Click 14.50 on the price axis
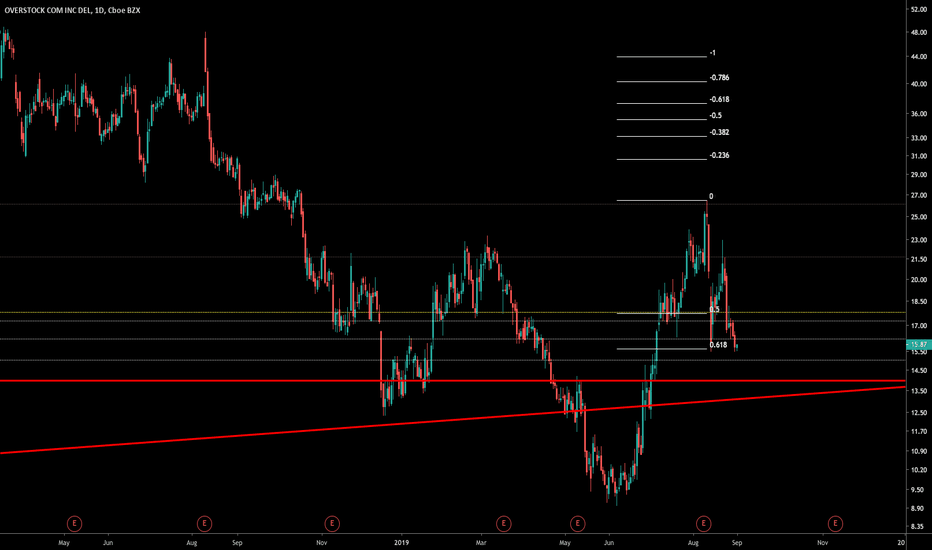The height and width of the screenshot is (550, 932). click(x=919, y=371)
